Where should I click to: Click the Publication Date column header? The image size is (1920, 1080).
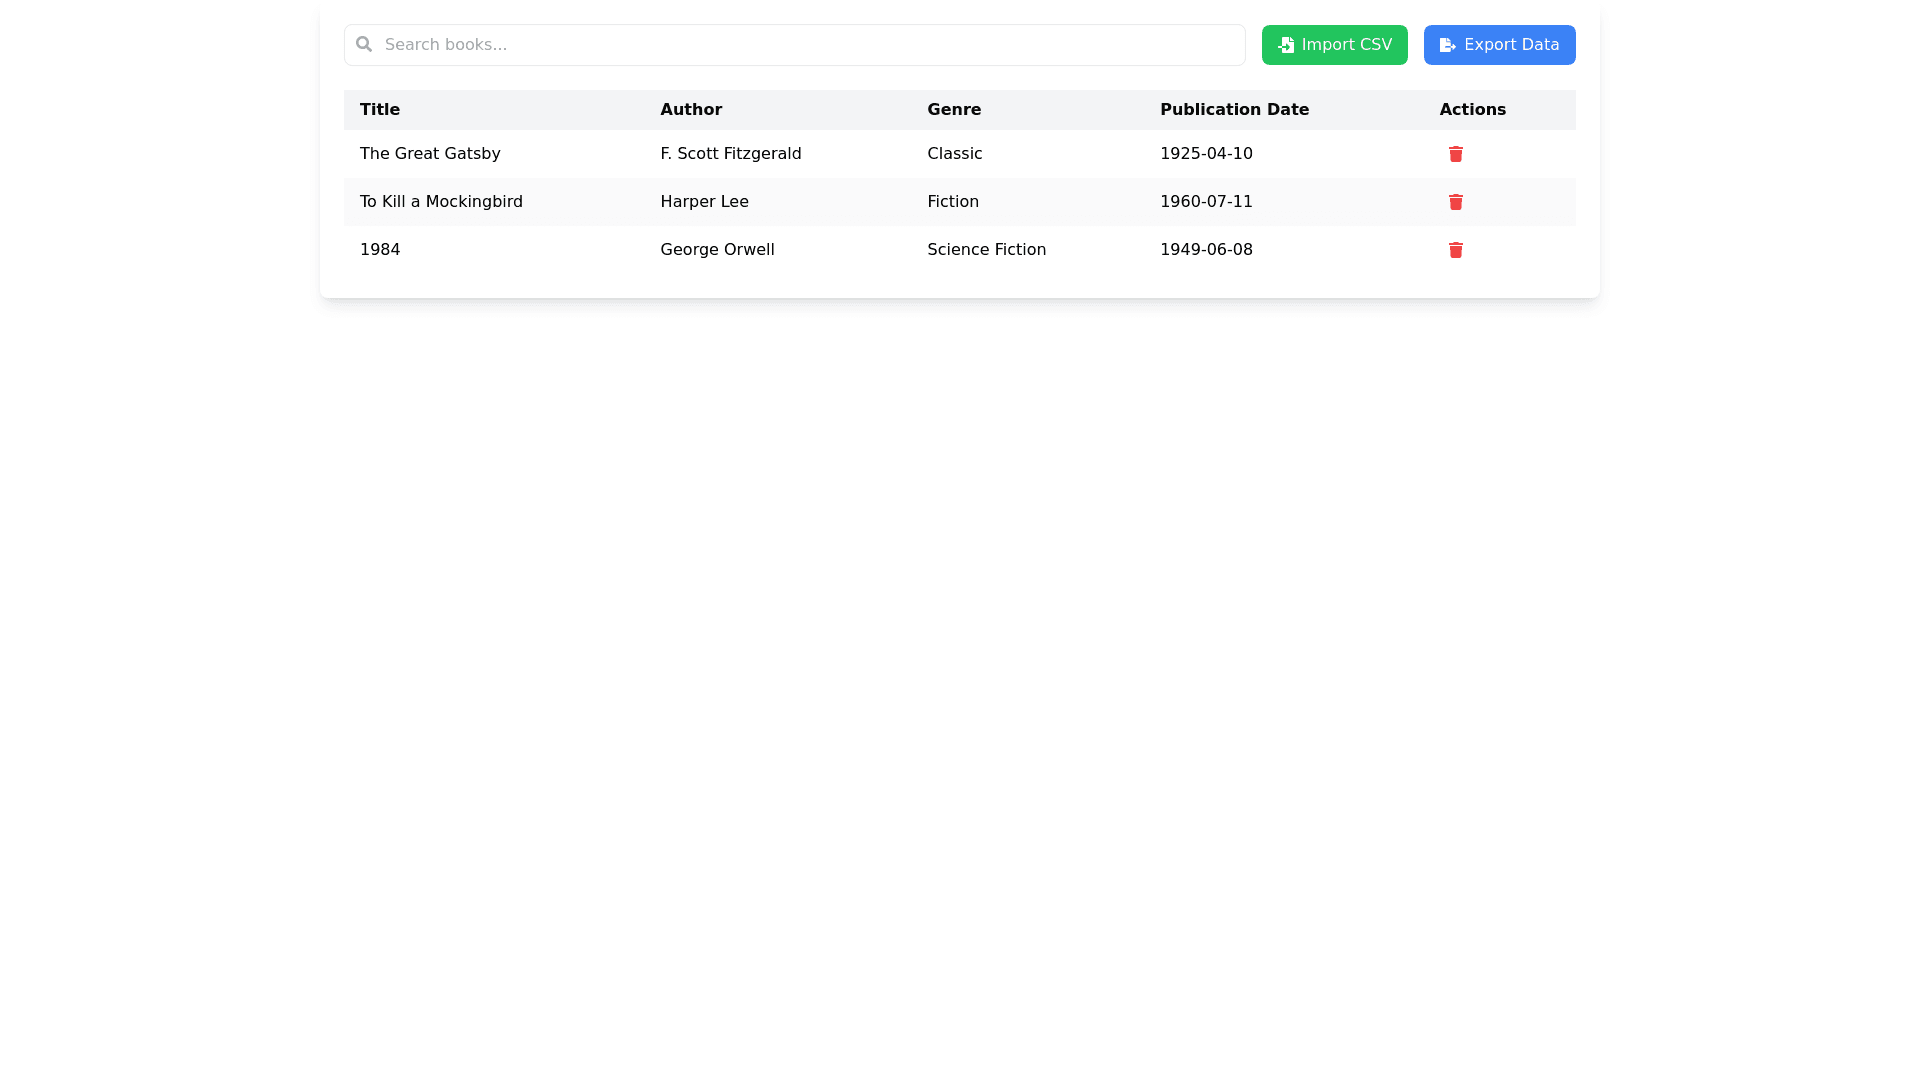coord(1234,110)
